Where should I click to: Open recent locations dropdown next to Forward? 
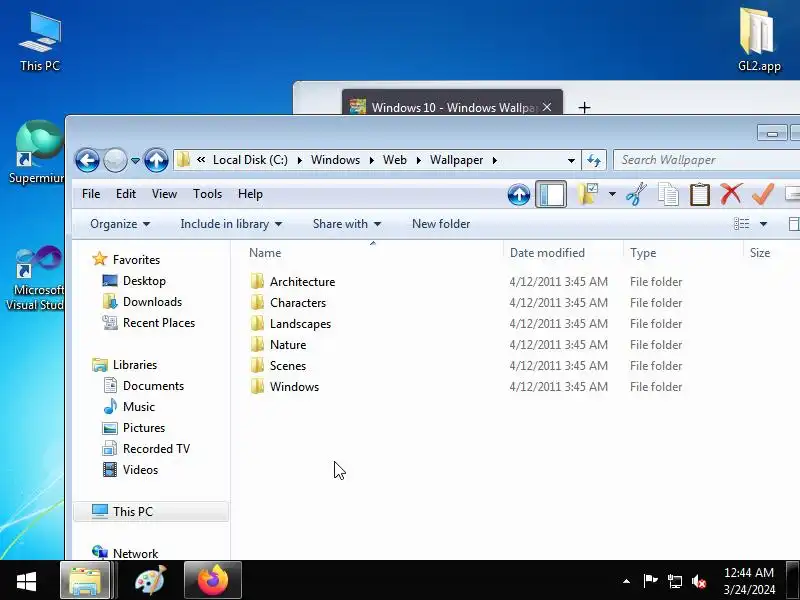(135, 160)
